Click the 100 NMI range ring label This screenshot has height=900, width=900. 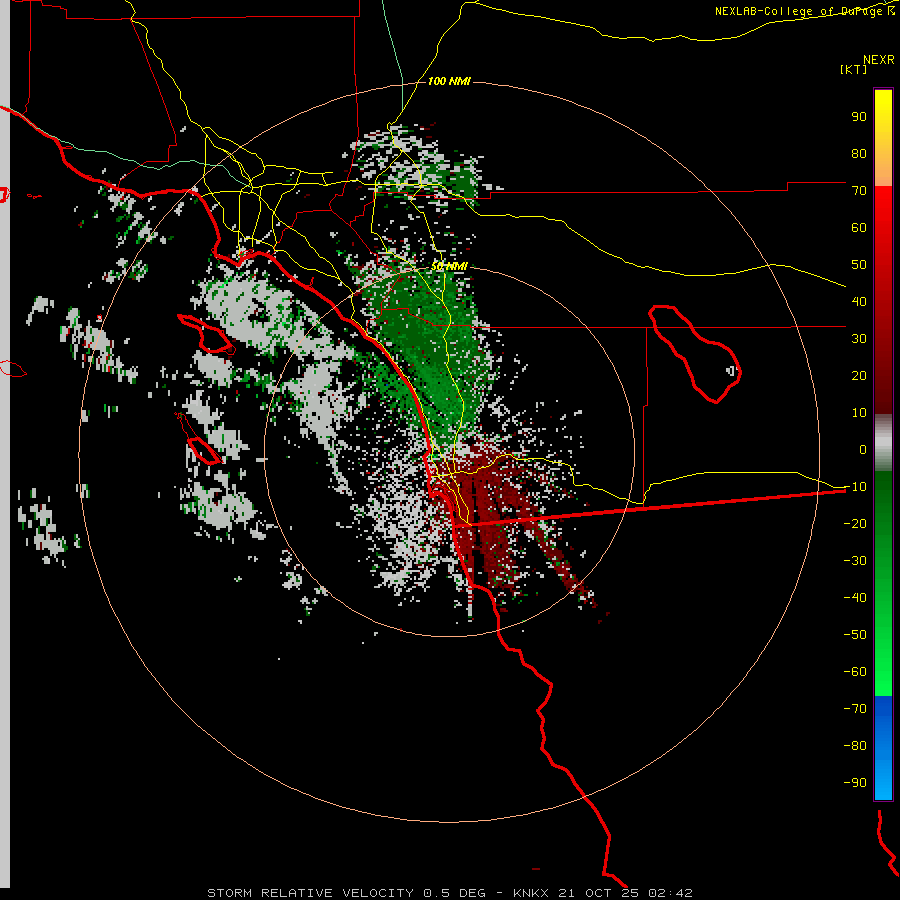(449, 82)
